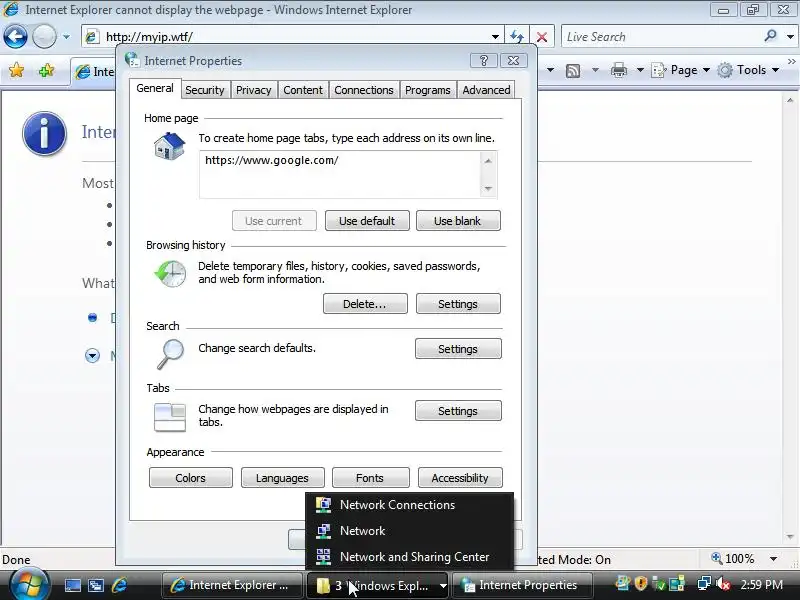
Task: Click the Live Search magnifier icon
Action: (770, 36)
